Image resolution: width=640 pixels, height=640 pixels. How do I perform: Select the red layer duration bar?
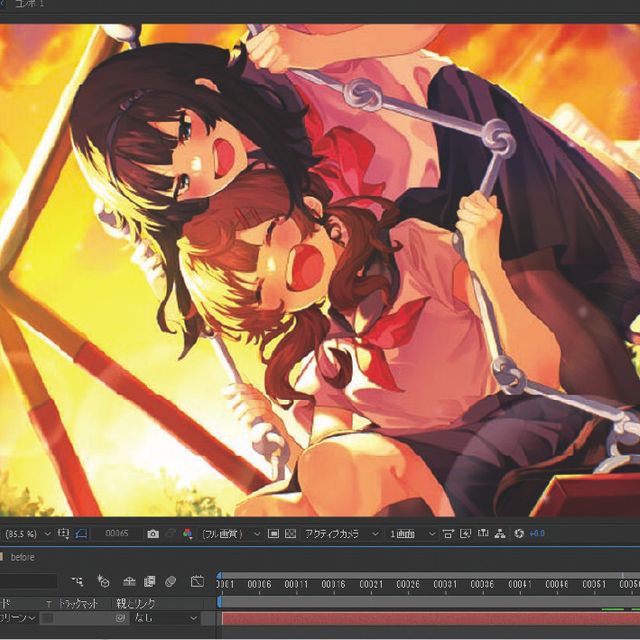click(x=431, y=619)
